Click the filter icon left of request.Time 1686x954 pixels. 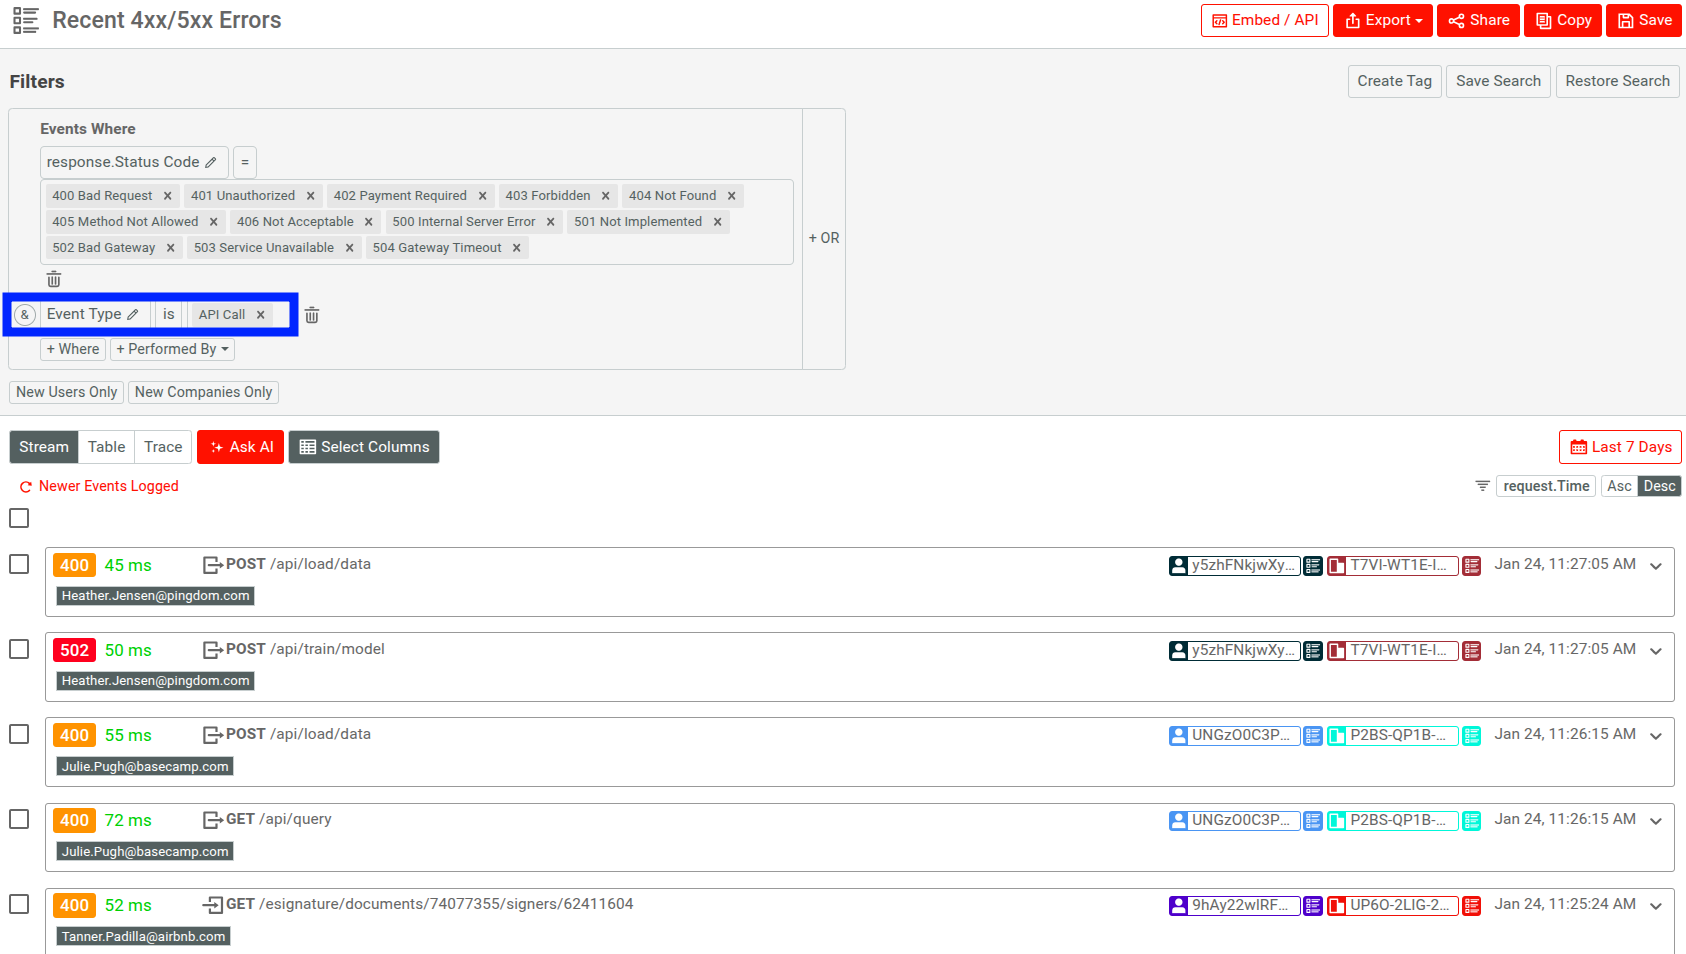click(x=1481, y=486)
